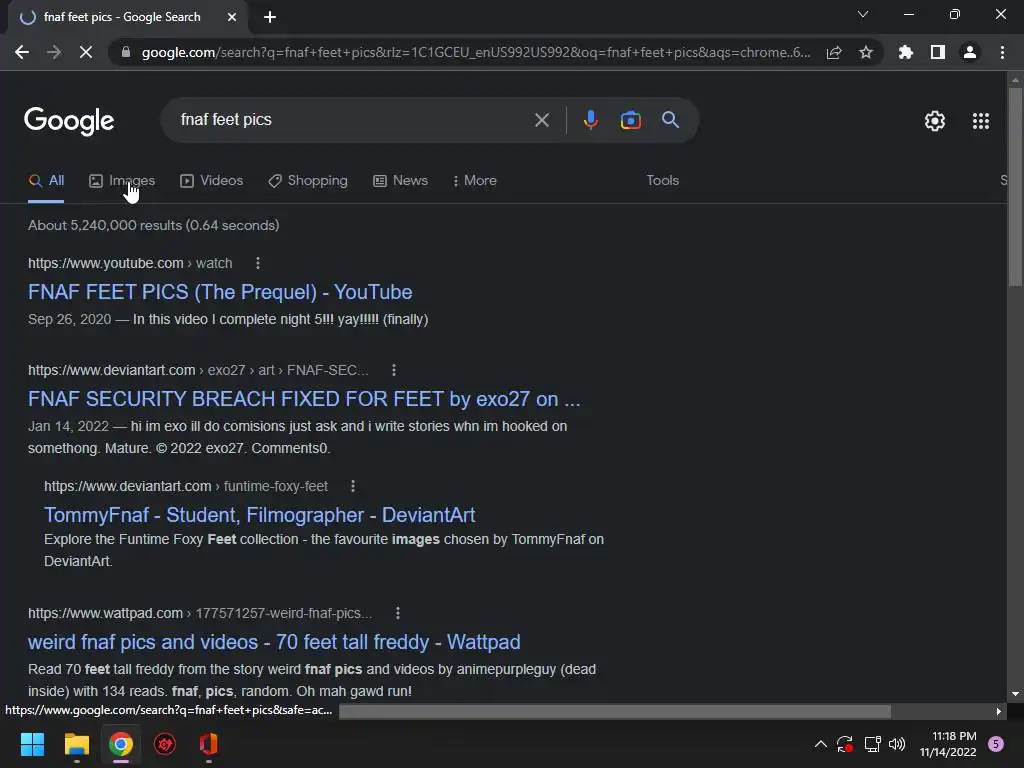The image size is (1024, 768).
Task: Click the forward navigation arrow
Action: pos(54,52)
